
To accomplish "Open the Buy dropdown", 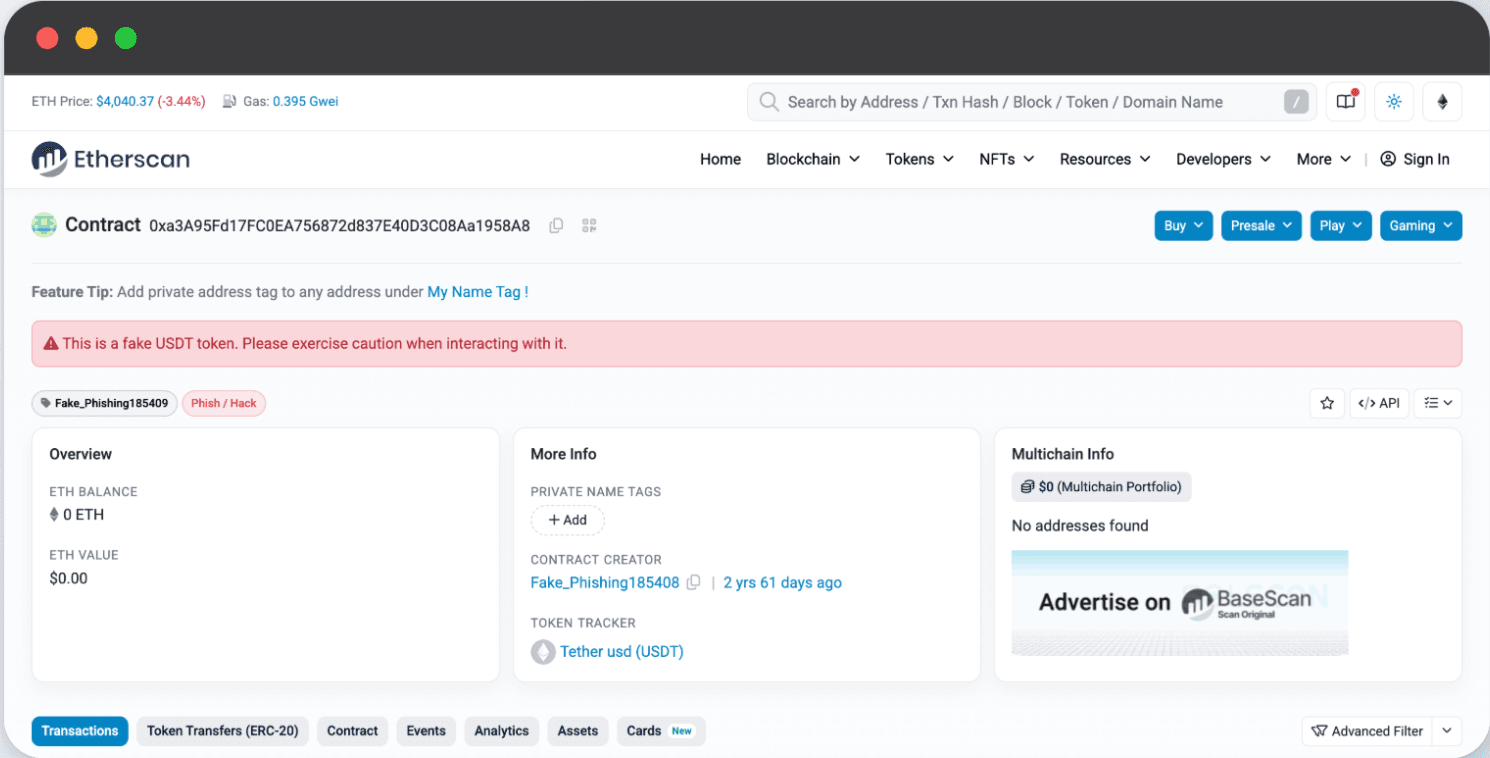I will click(x=1184, y=226).
